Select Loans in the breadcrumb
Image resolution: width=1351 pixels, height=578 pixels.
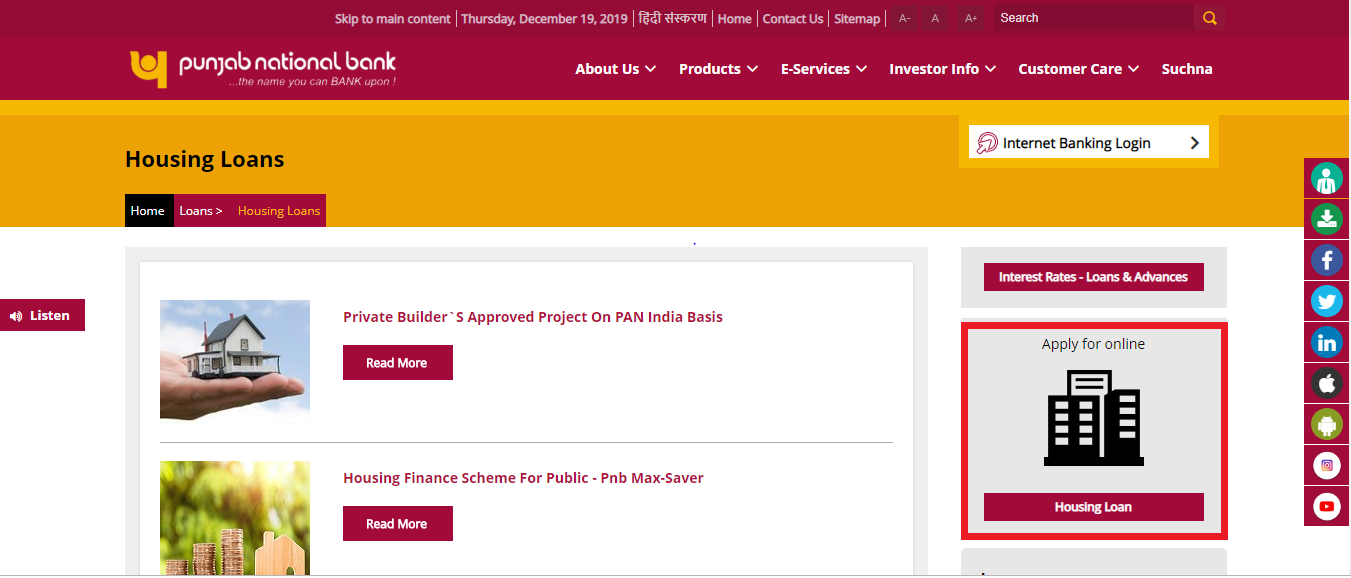click(201, 211)
